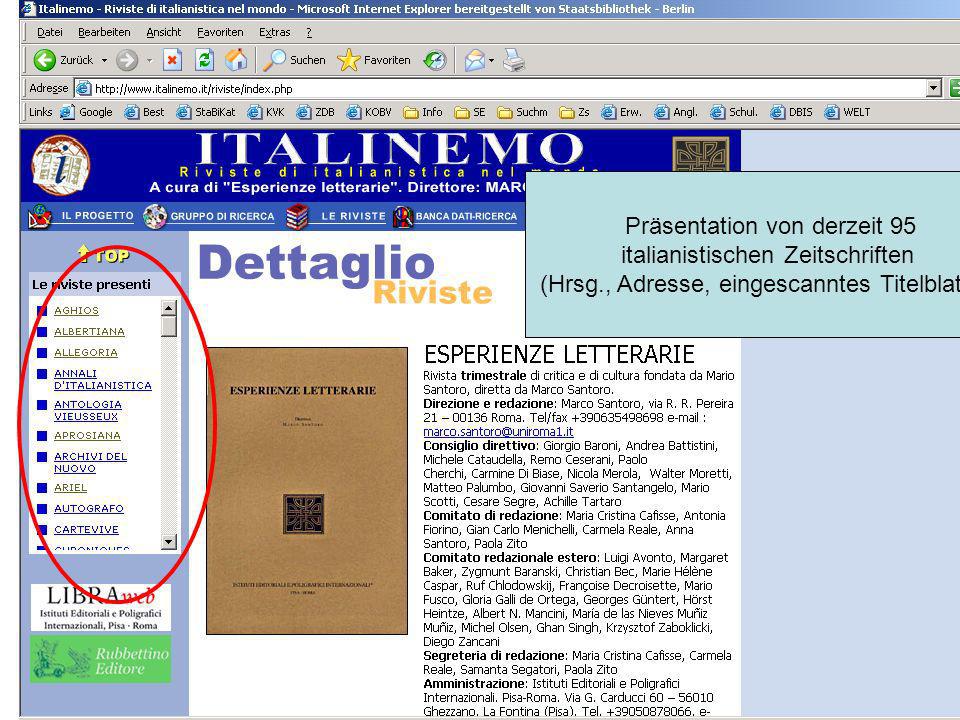Viewport: 960px width, 720px height.
Task: Open the Info links folder
Action: pos(422,112)
